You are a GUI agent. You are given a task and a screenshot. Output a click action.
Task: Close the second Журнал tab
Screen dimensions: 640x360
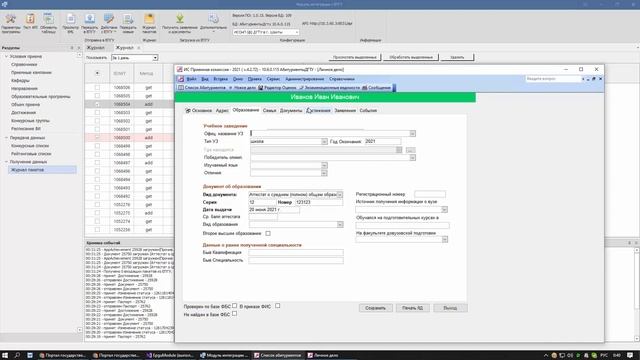(139, 48)
